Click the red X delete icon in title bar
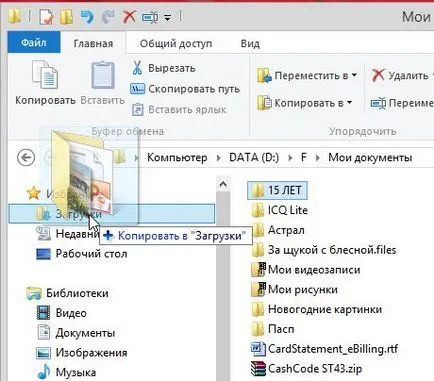434x381 pixels. coord(129,16)
